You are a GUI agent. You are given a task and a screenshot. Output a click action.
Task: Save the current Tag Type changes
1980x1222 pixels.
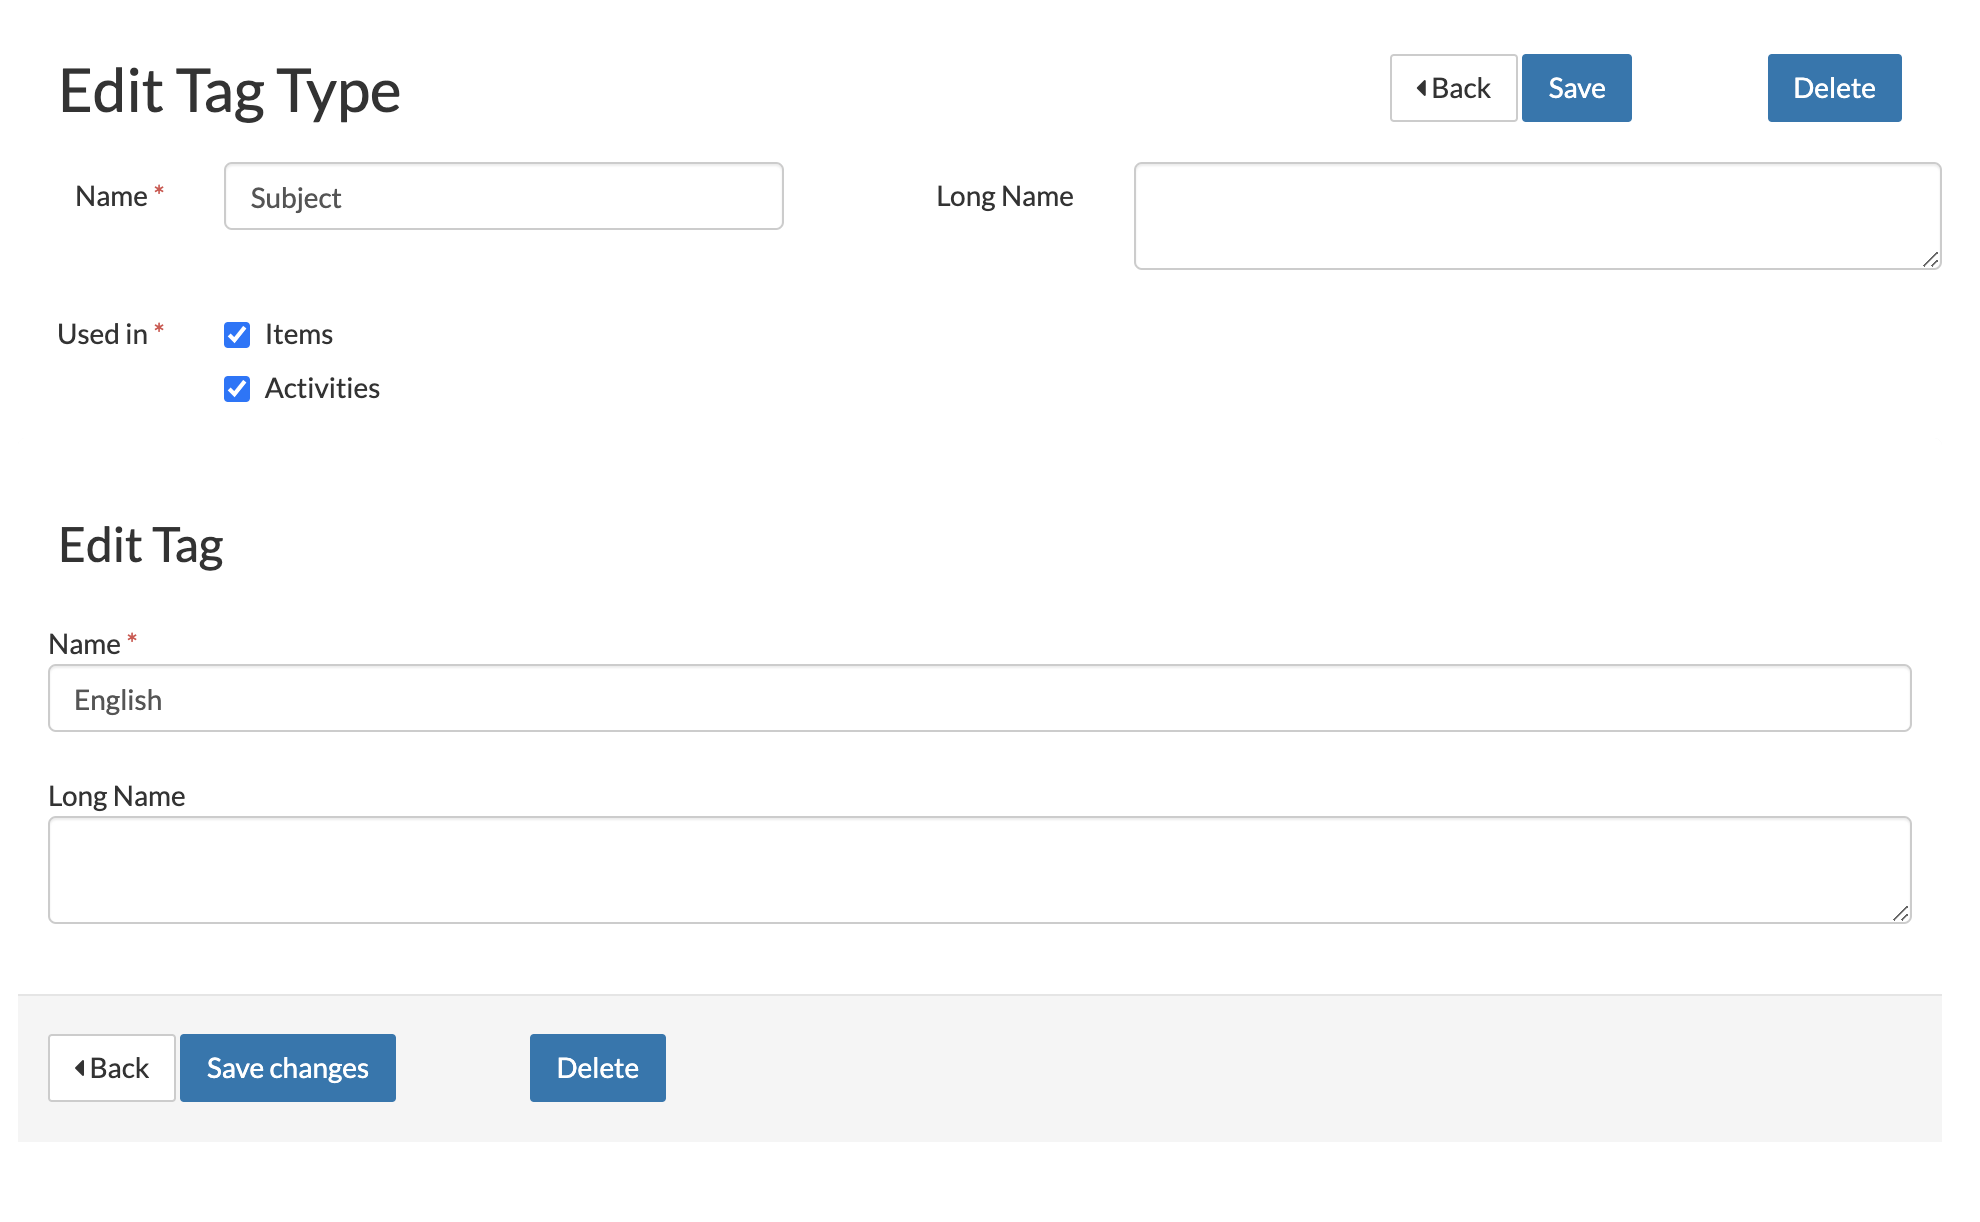tap(1577, 88)
